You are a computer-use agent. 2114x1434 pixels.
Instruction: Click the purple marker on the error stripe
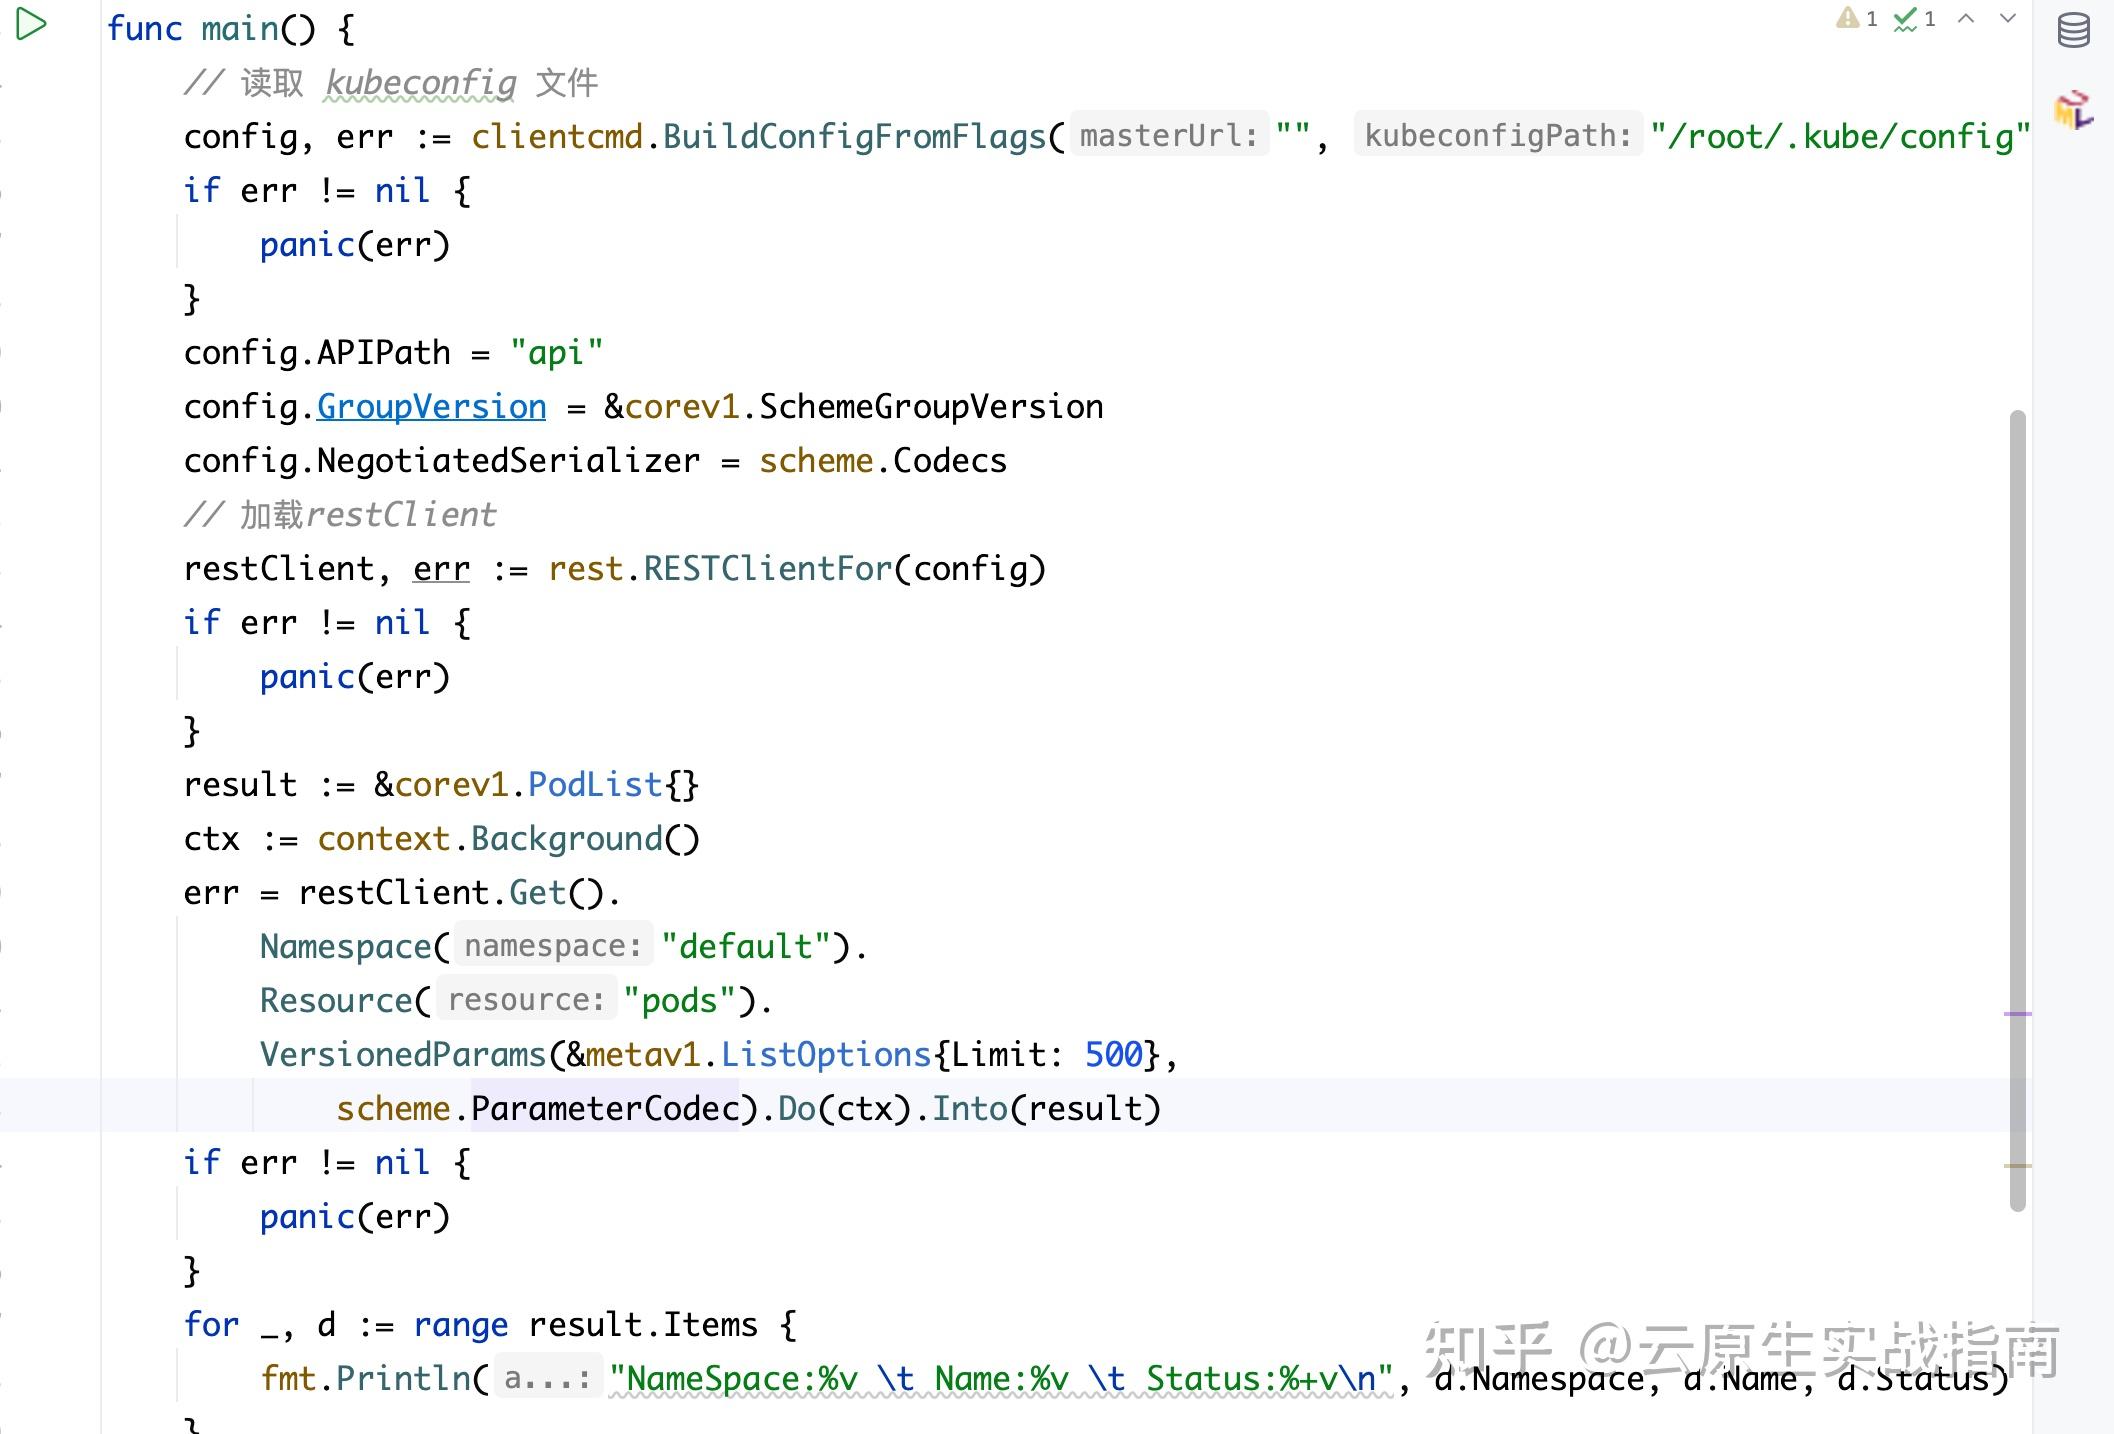pos(2017,1014)
